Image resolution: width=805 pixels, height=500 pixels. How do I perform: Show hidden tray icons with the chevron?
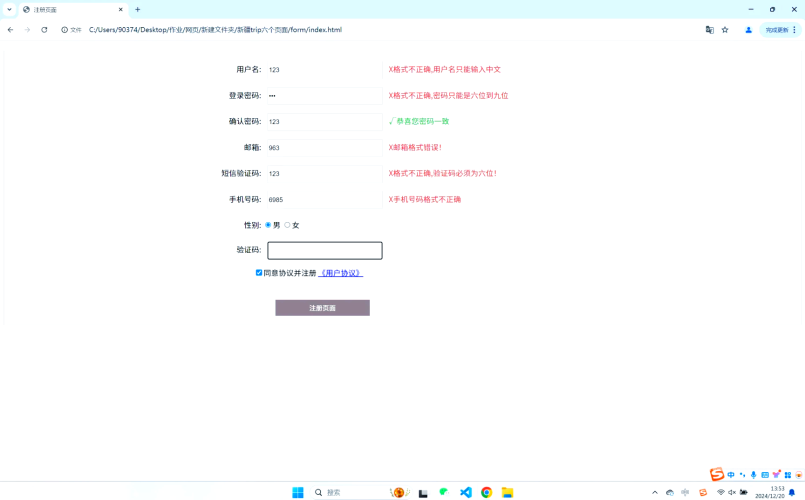click(655, 492)
